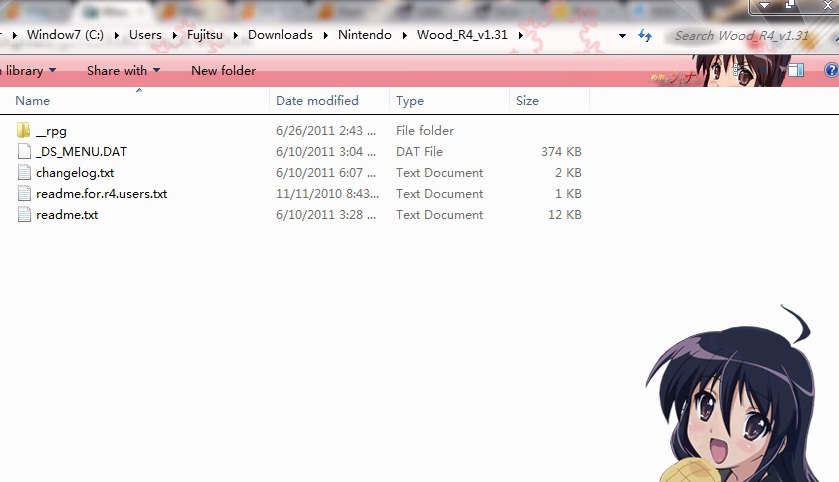This screenshot has width=839, height=482.
Task: Go to Window7 (C:) in breadcrumb
Action: coord(65,35)
